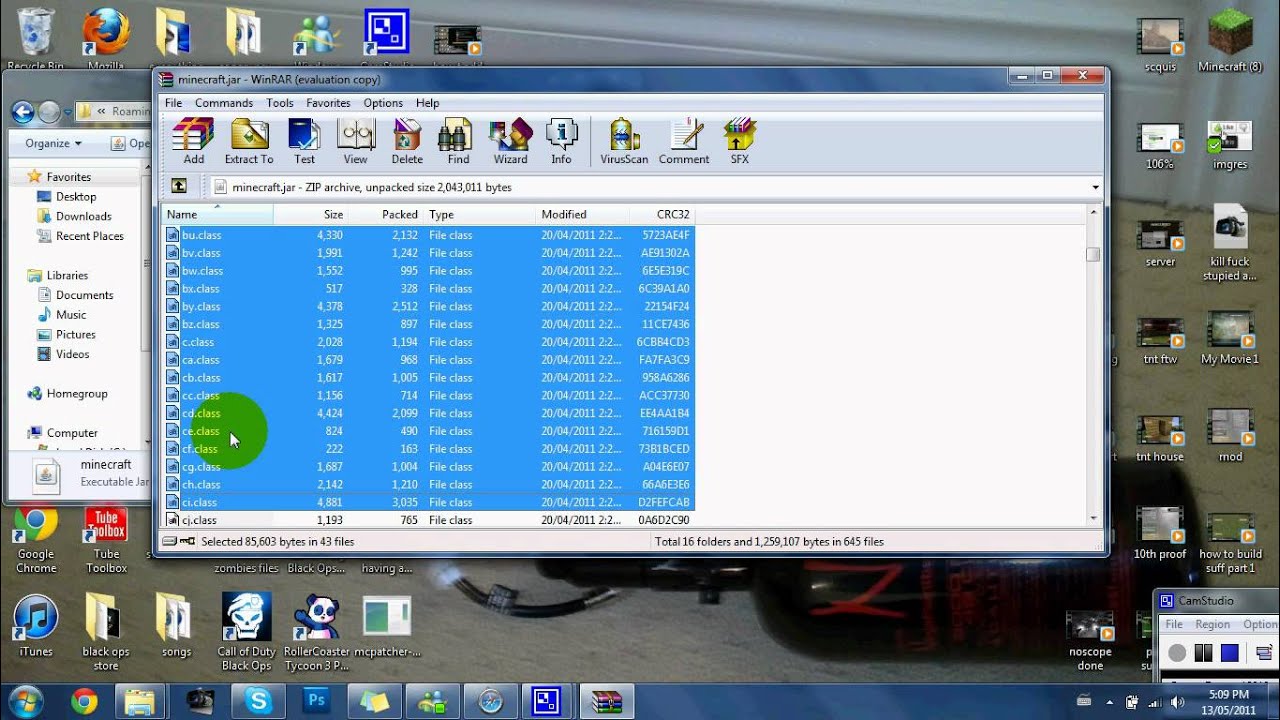This screenshot has height=720, width=1280.
Task: Go up one level in the archive
Action: [179, 186]
